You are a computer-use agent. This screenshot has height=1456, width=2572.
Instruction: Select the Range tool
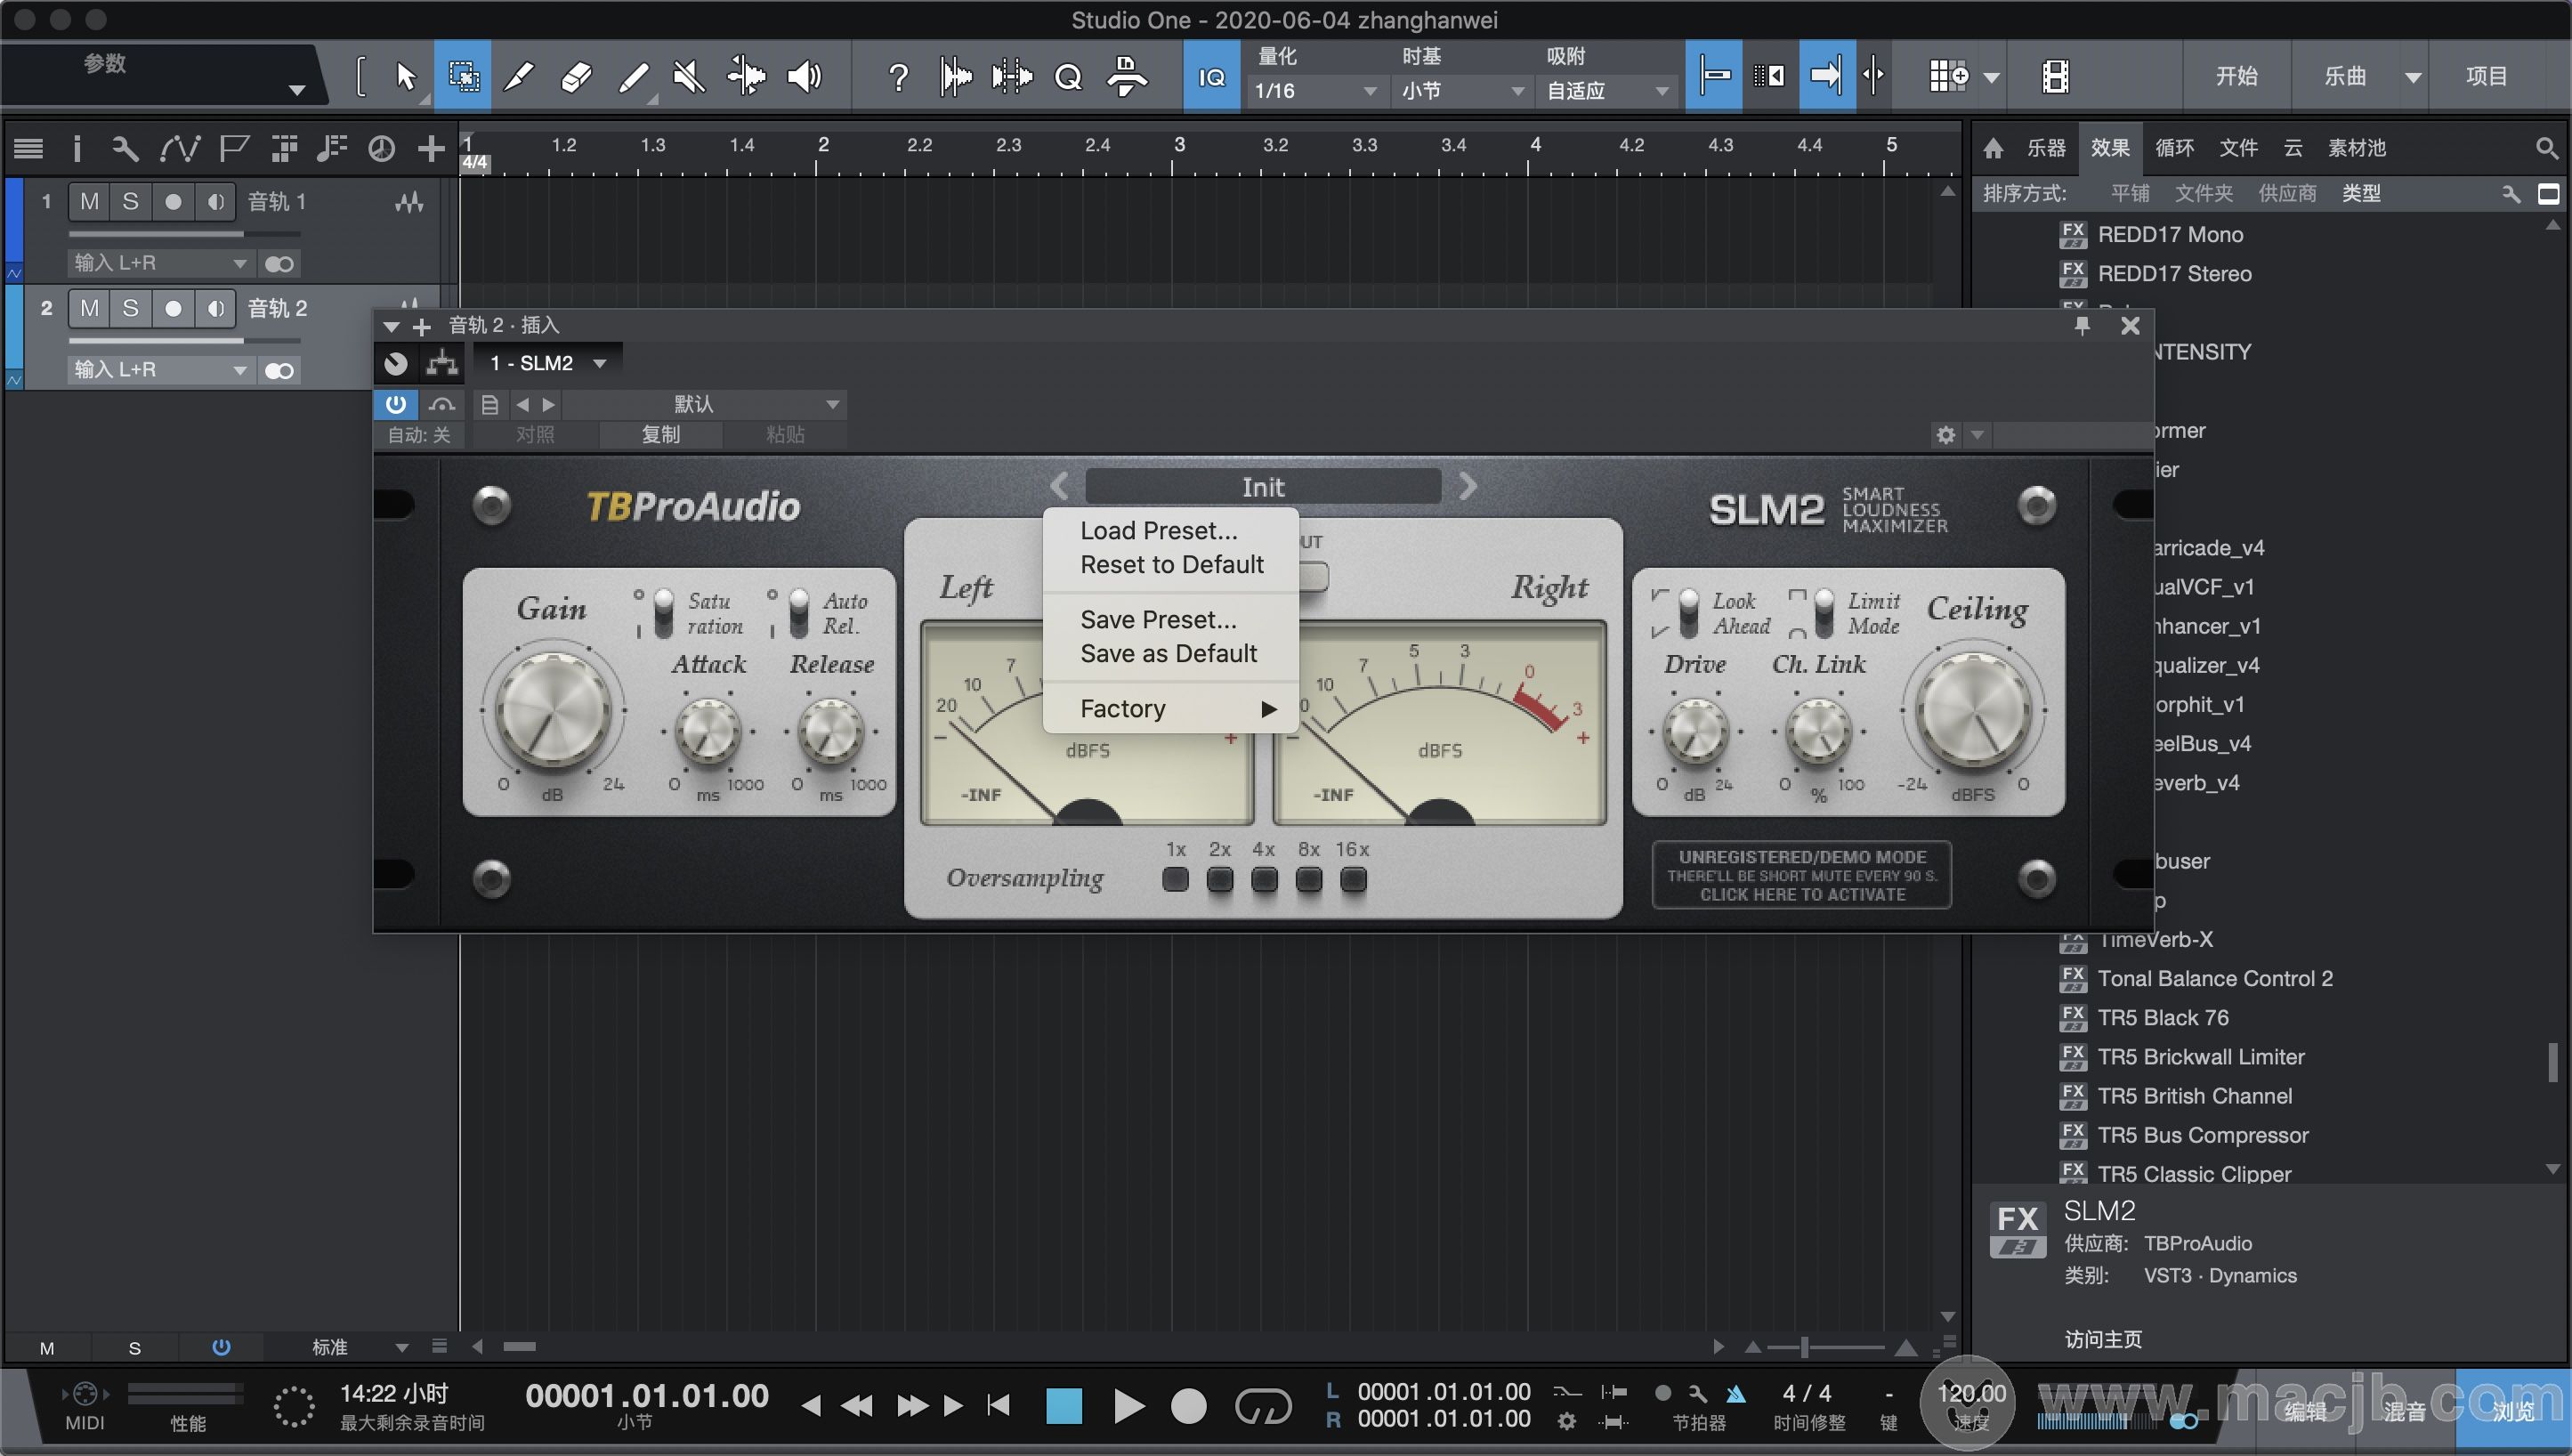coord(462,76)
